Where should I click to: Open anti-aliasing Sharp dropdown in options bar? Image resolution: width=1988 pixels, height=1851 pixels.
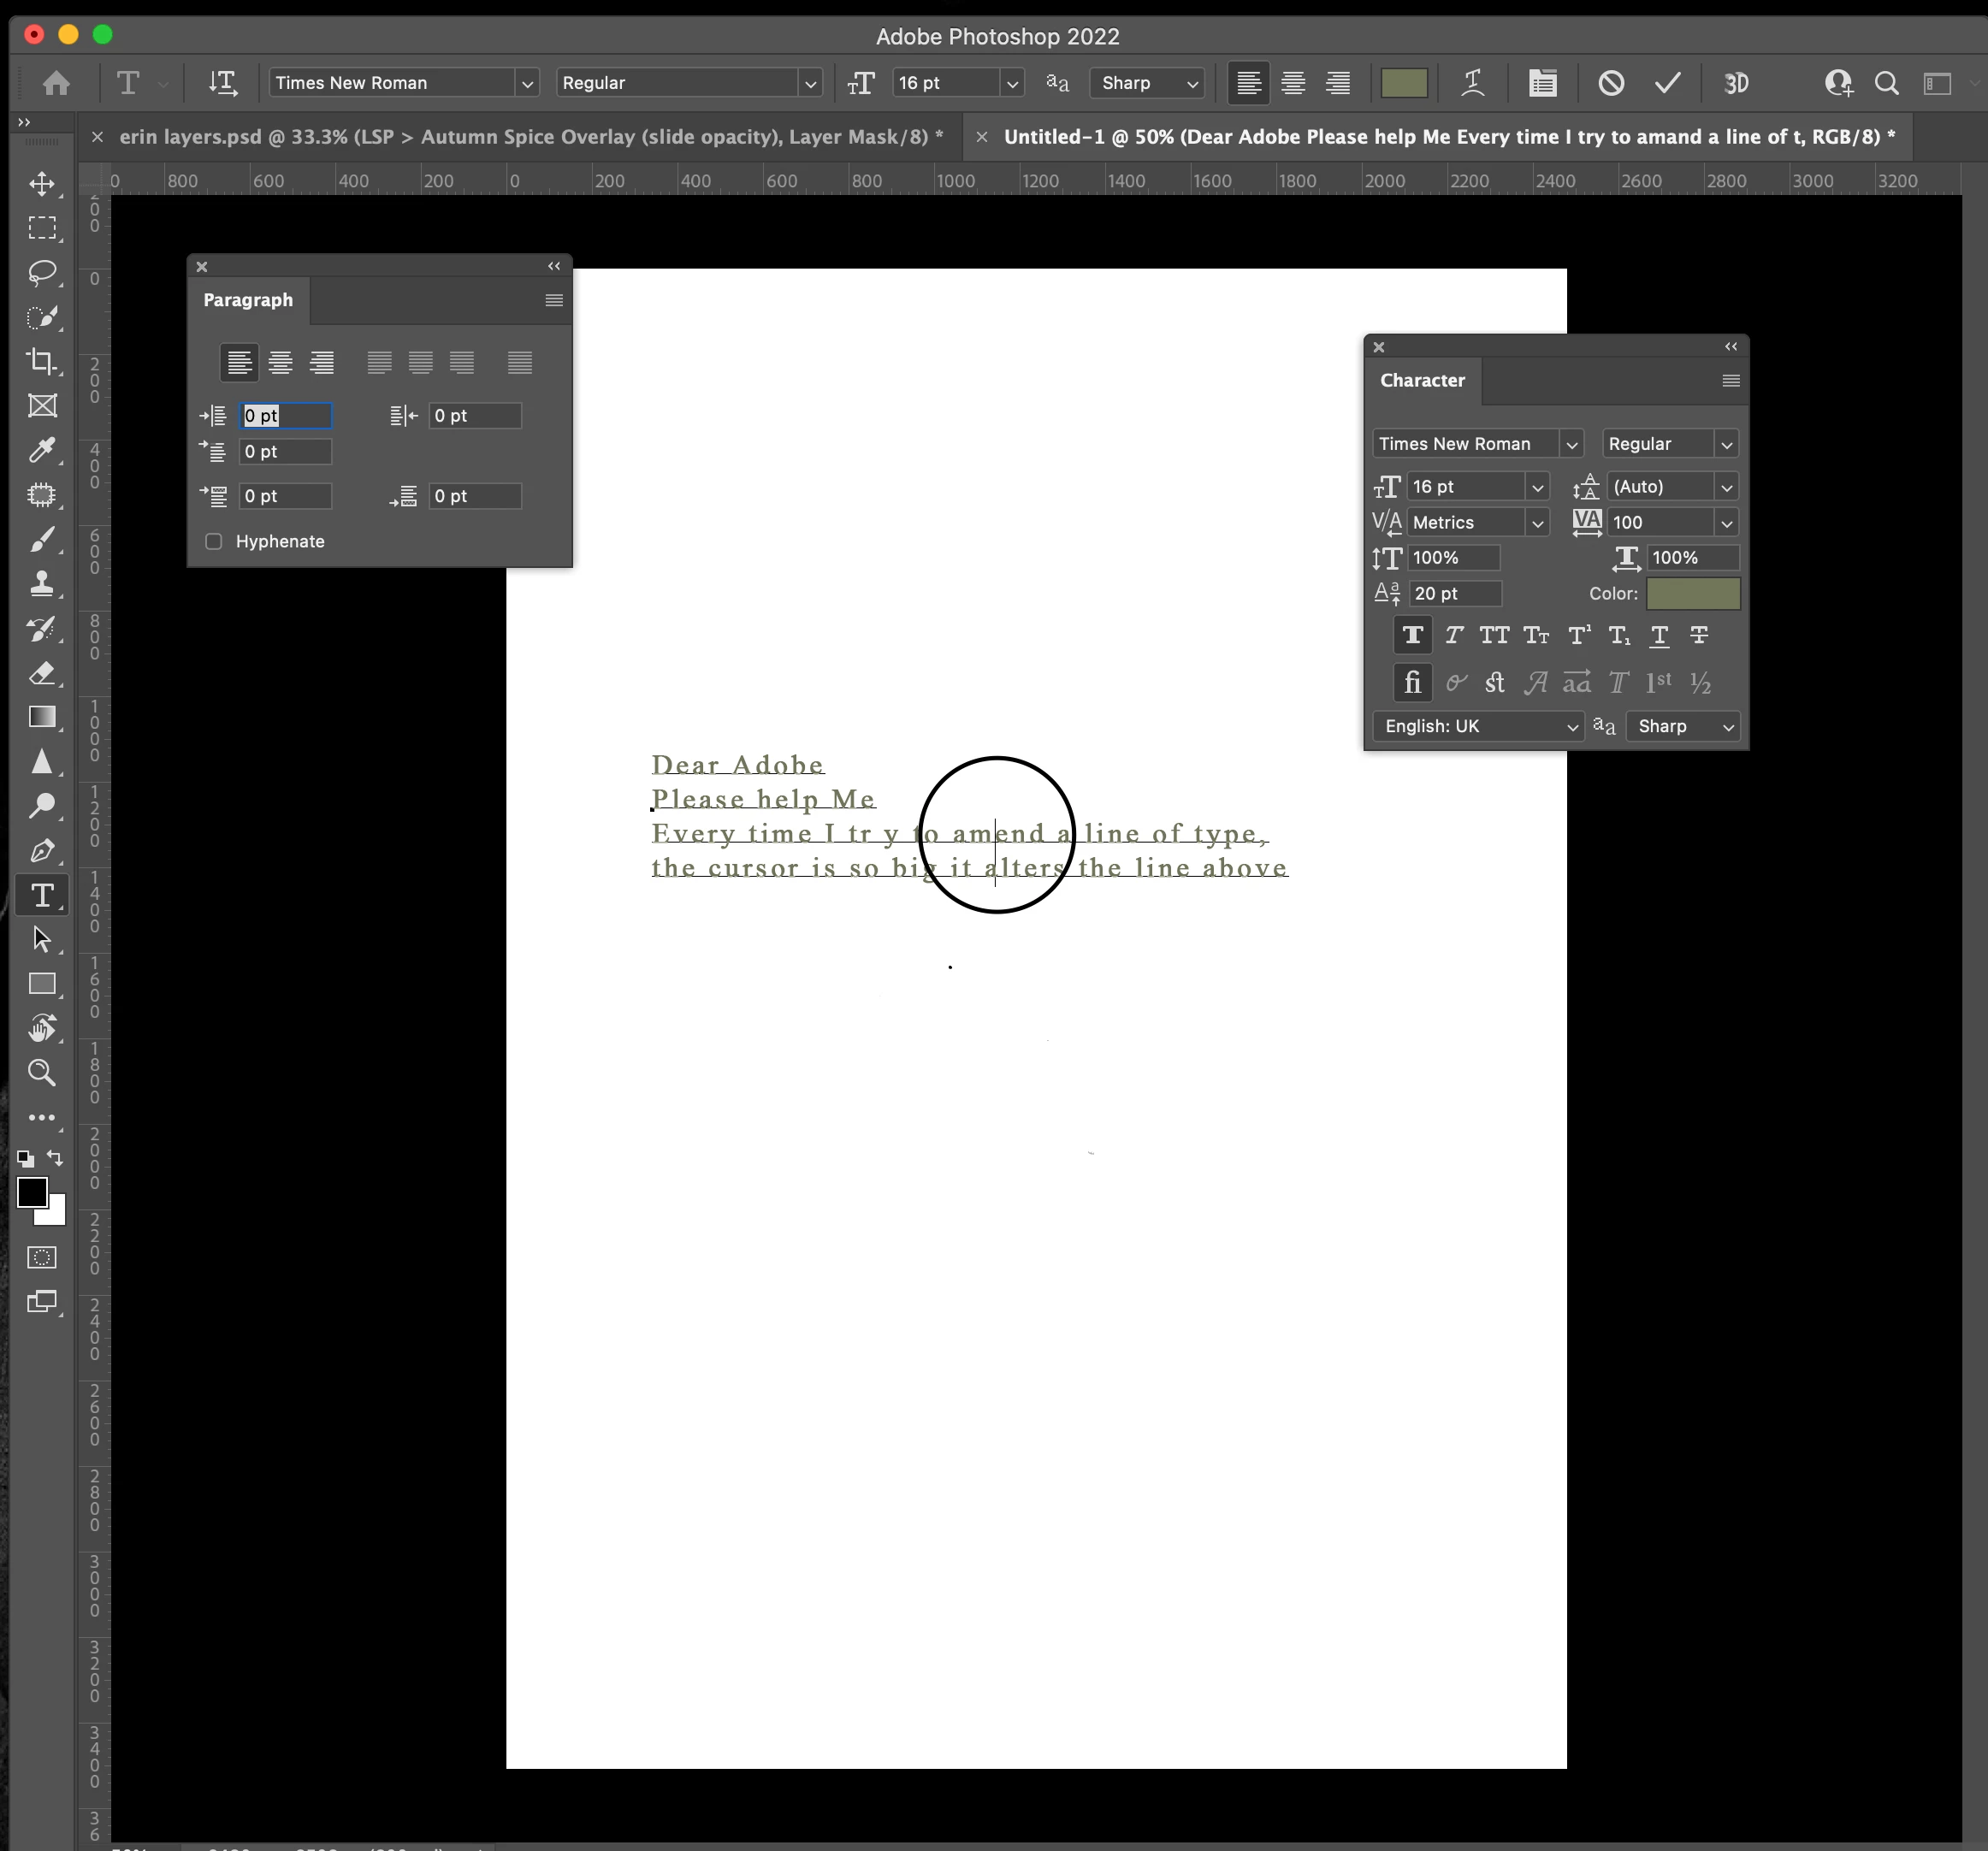[x=1147, y=83]
